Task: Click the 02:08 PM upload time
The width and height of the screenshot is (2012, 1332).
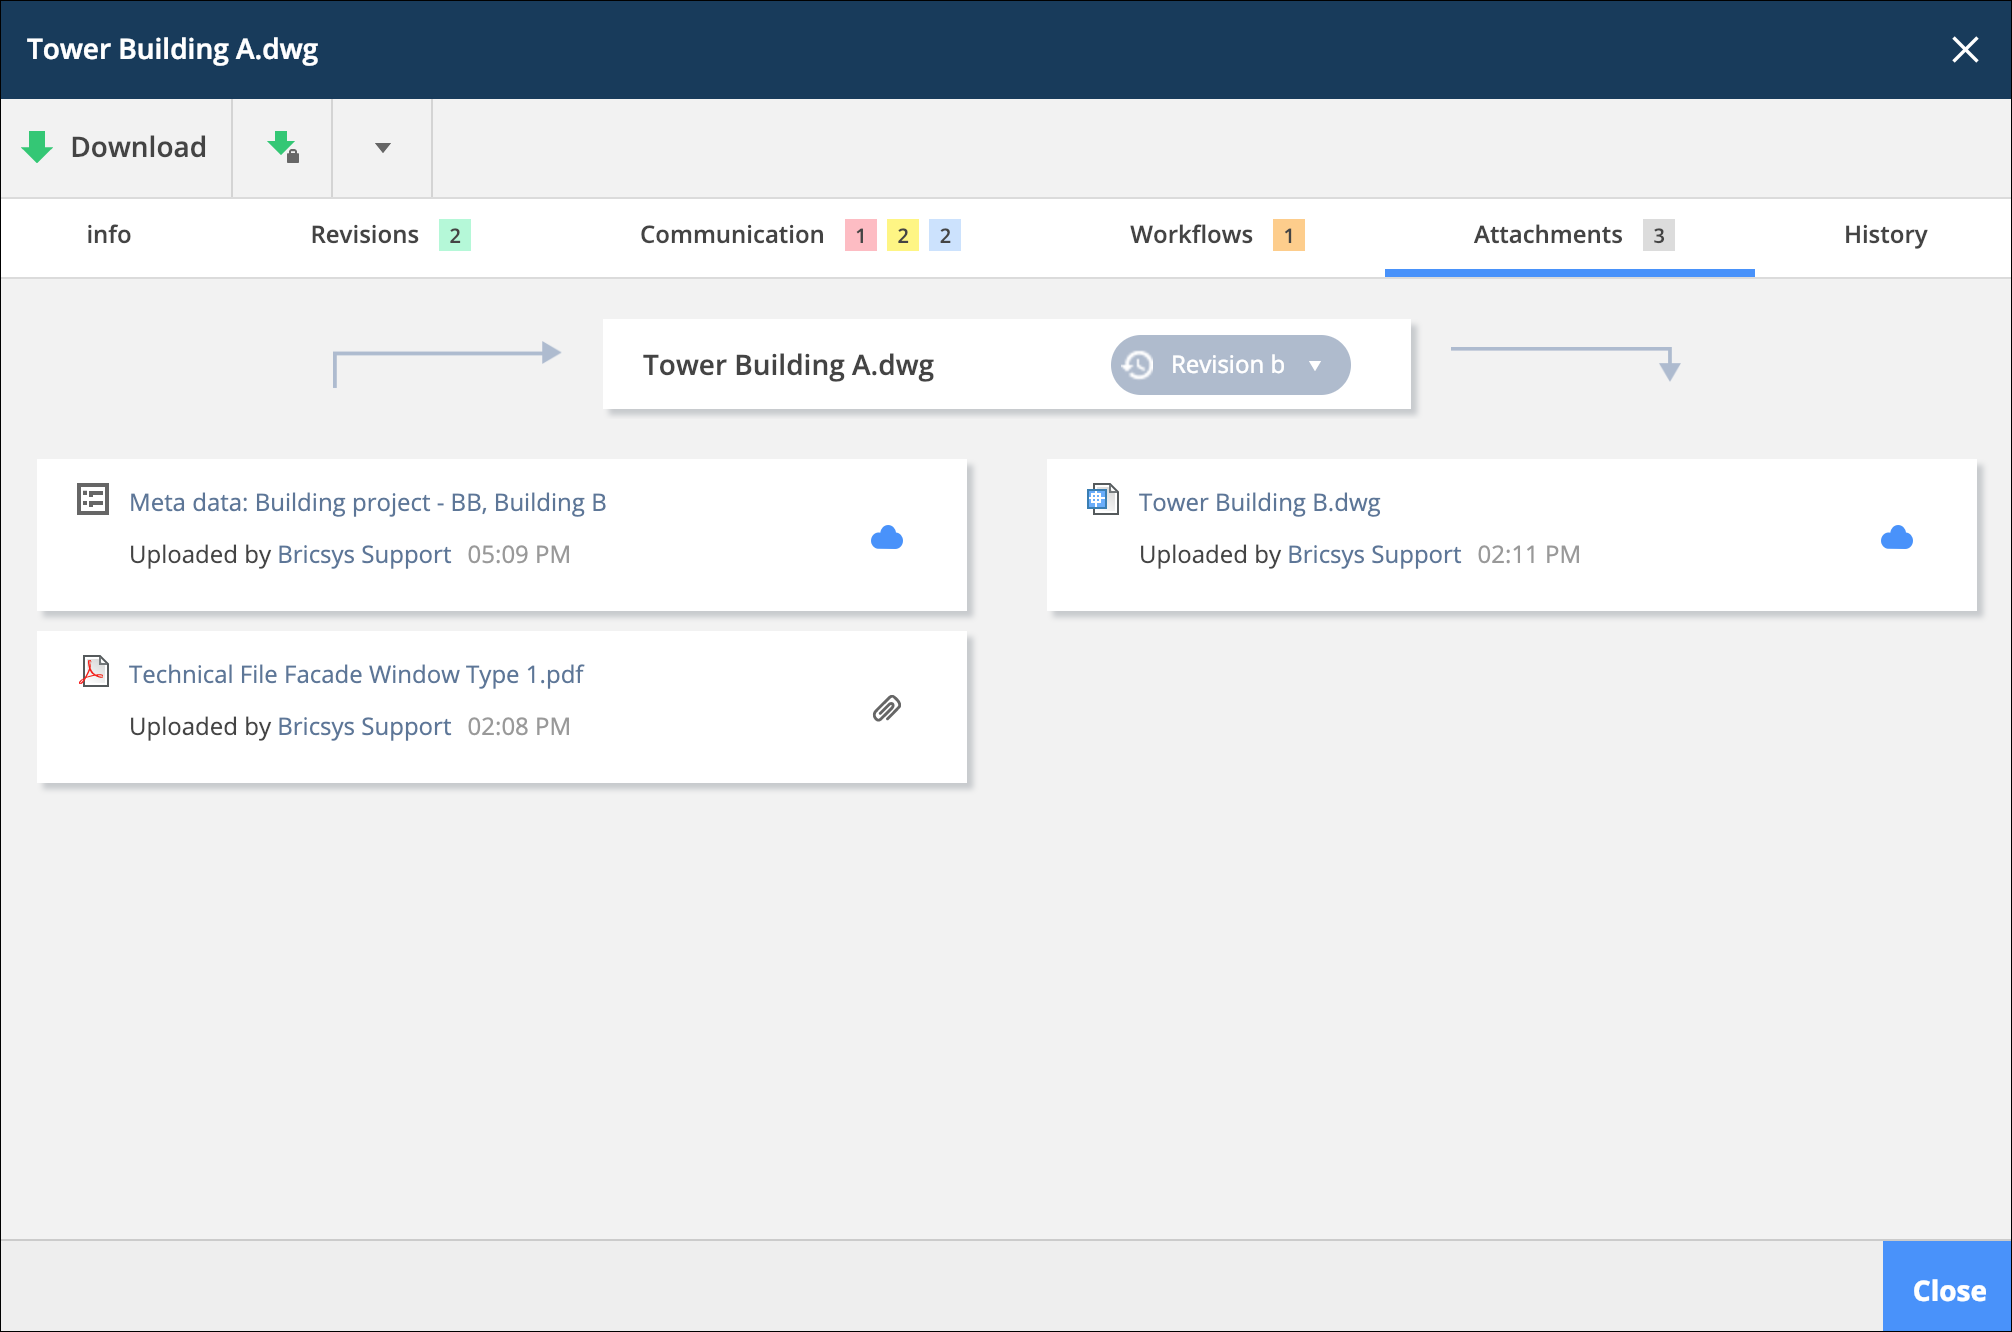Action: 519,727
